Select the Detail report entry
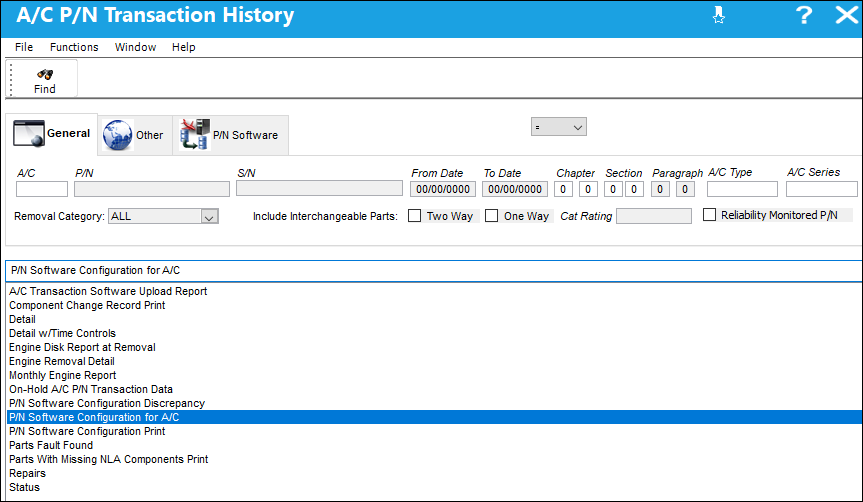This screenshot has width=863, height=502. (x=22, y=319)
